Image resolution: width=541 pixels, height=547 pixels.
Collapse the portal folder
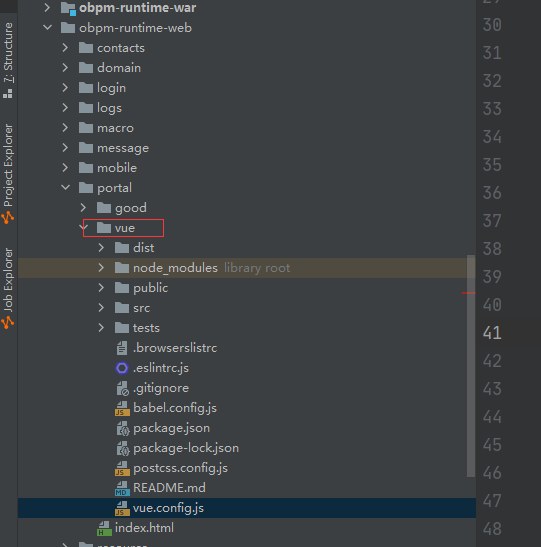tap(65, 188)
